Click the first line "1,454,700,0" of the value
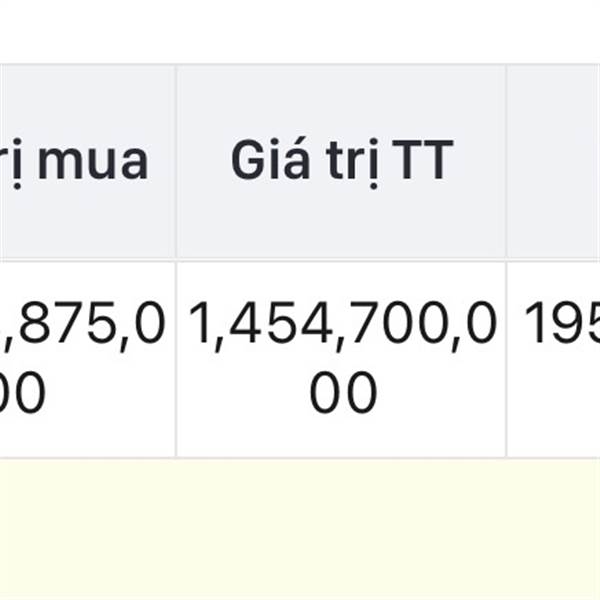 (343, 326)
